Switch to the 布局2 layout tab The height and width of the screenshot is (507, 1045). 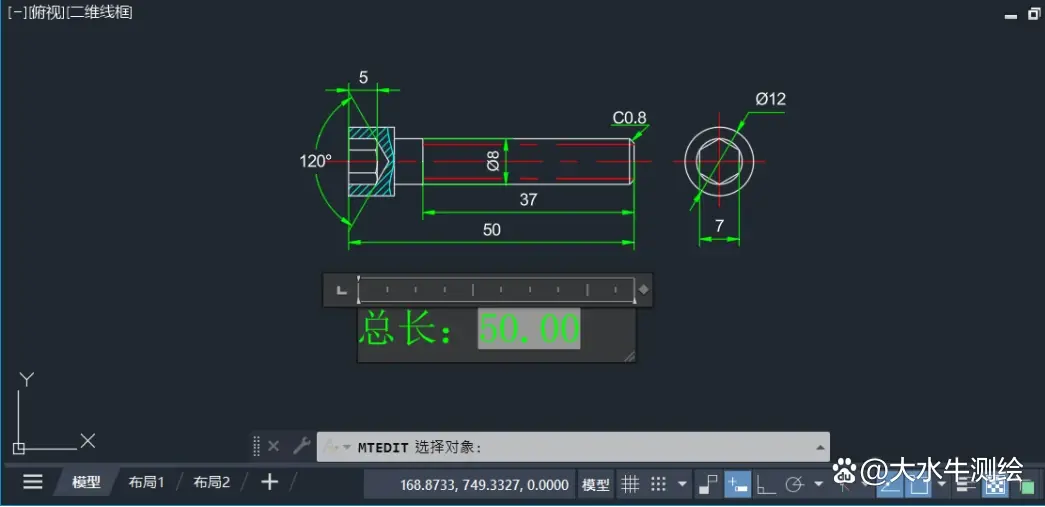pyautogui.click(x=212, y=482)
